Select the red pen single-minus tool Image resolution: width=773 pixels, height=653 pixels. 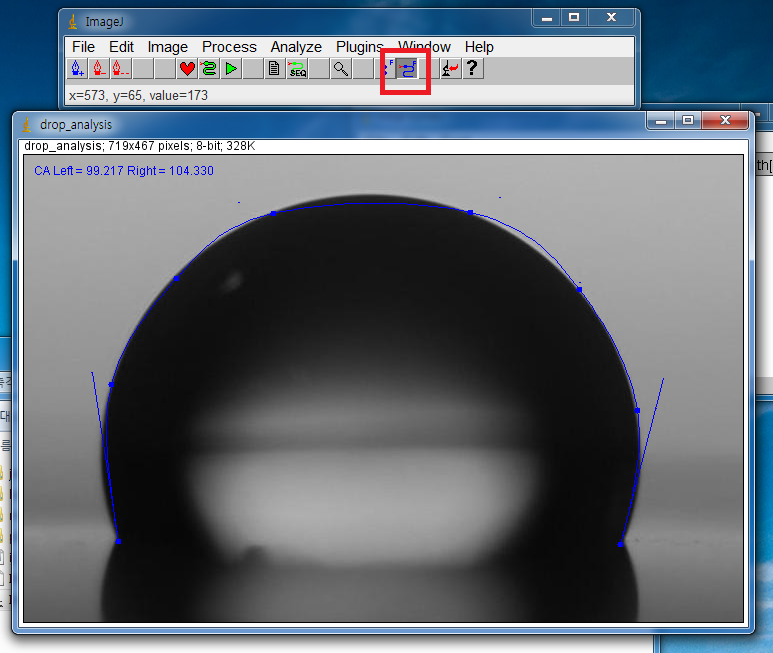(99, 69)
